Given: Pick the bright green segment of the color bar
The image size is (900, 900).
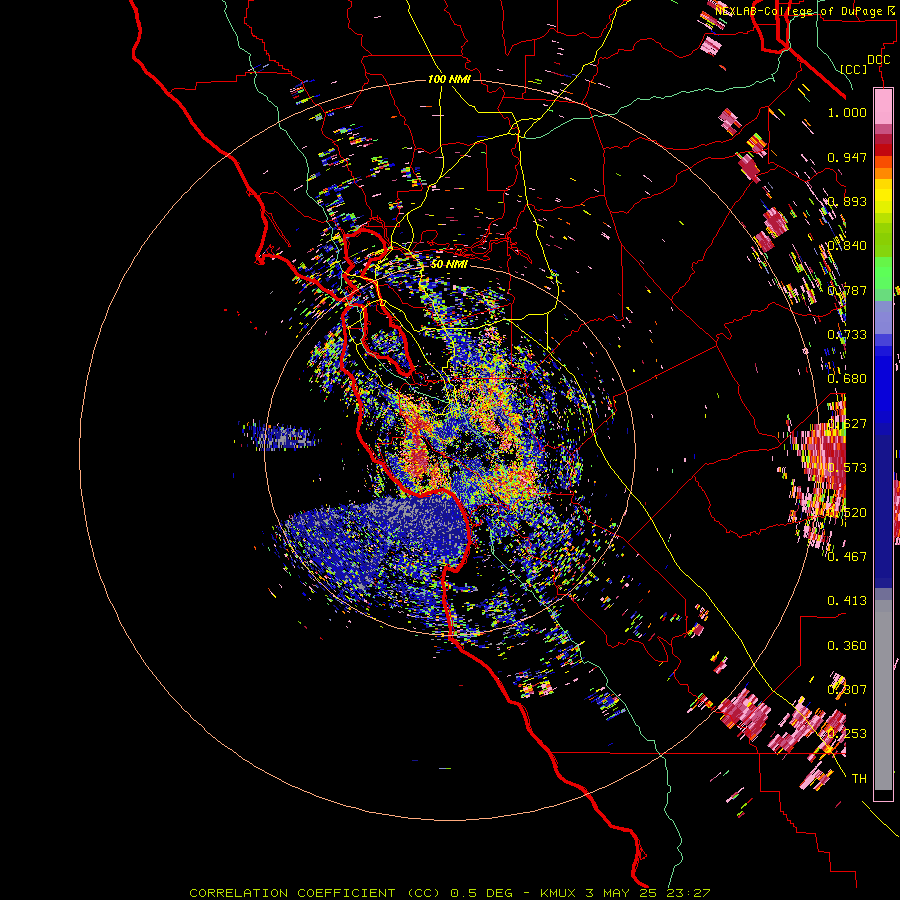Looking at the screenshot, I should (883, 273).
